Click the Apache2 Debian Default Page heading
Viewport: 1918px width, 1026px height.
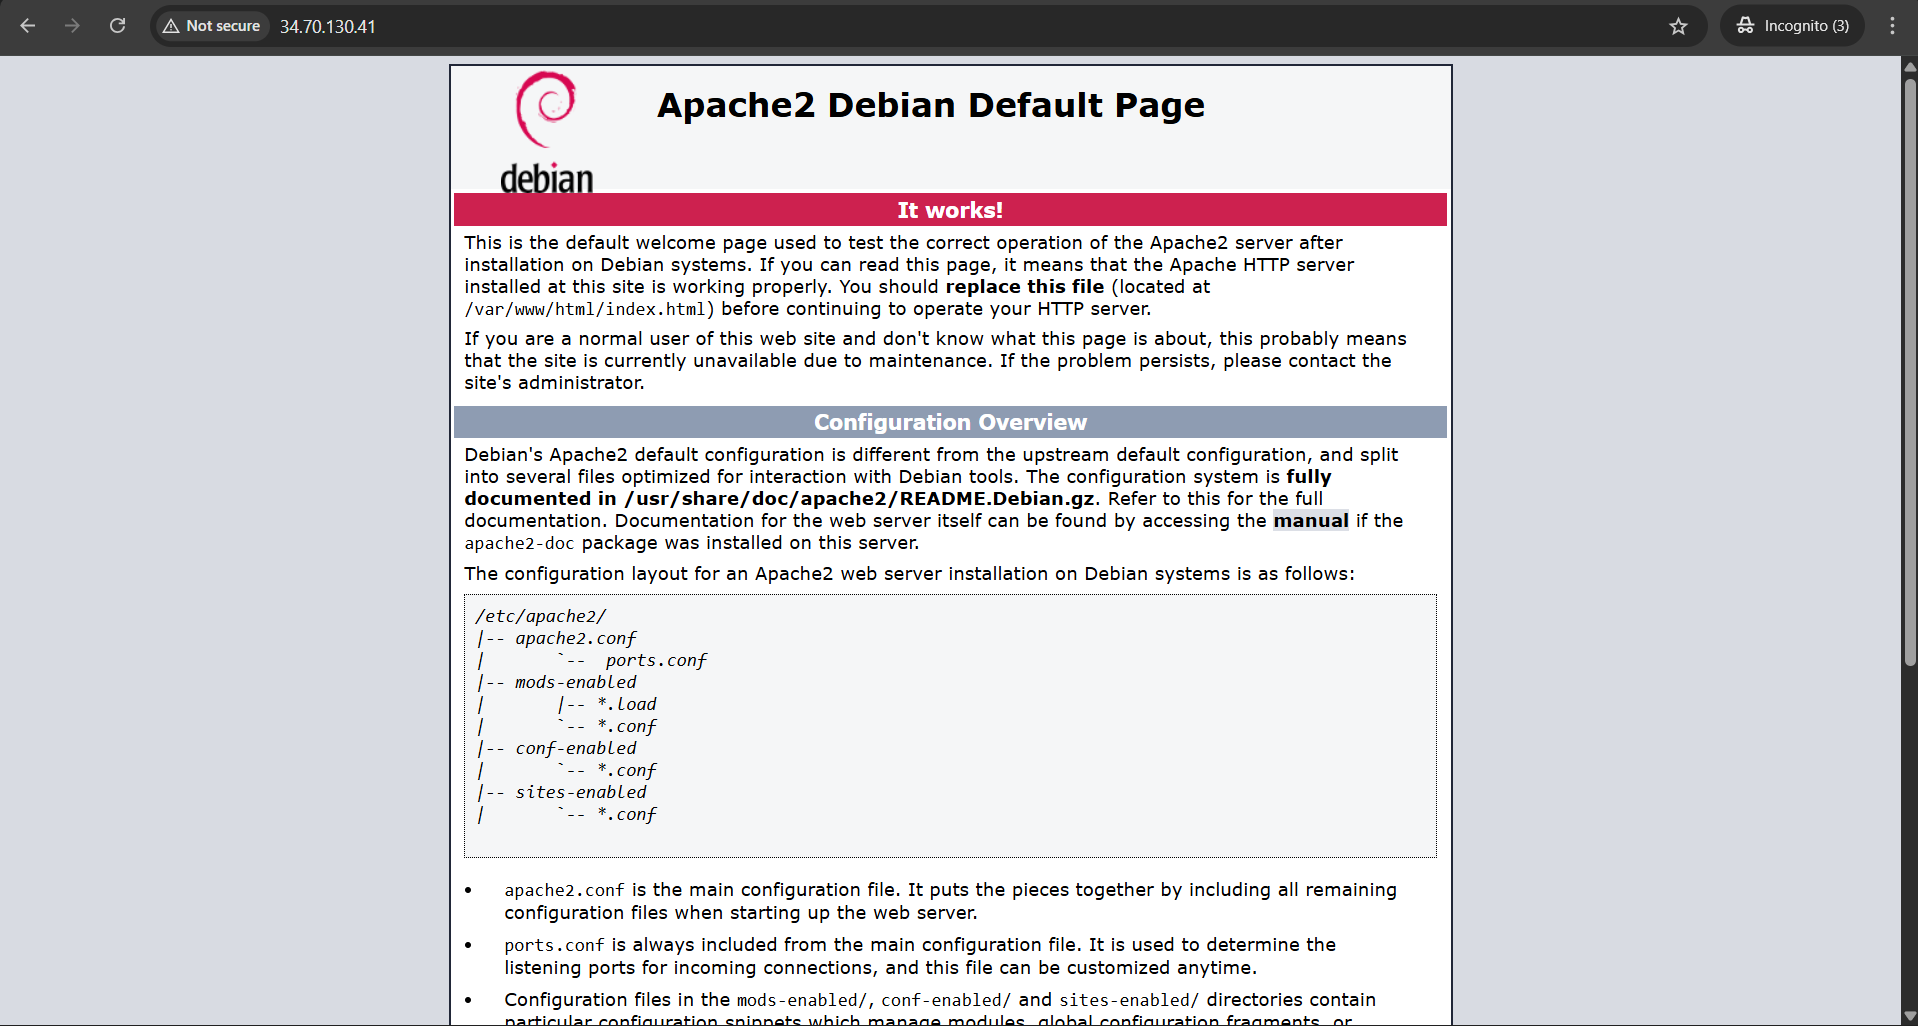click(930, 105)
